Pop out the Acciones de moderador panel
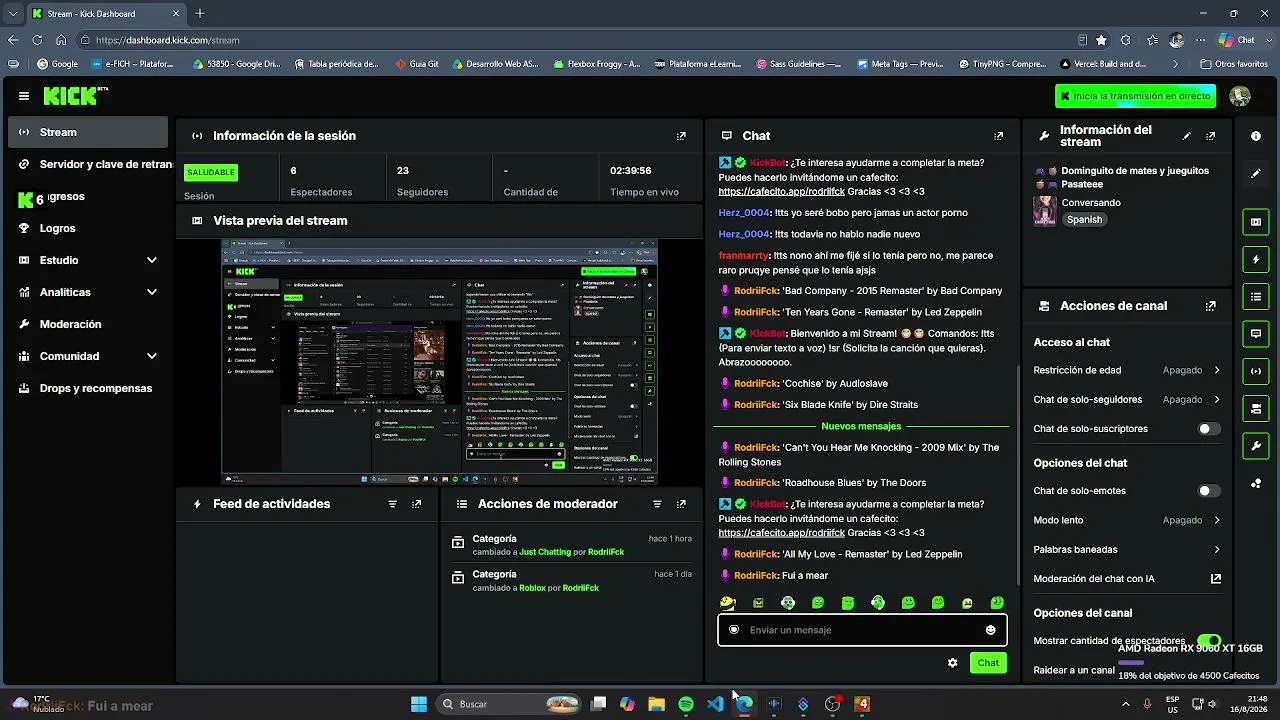This screenshot has height=720, width=1280. coord(681,504)
